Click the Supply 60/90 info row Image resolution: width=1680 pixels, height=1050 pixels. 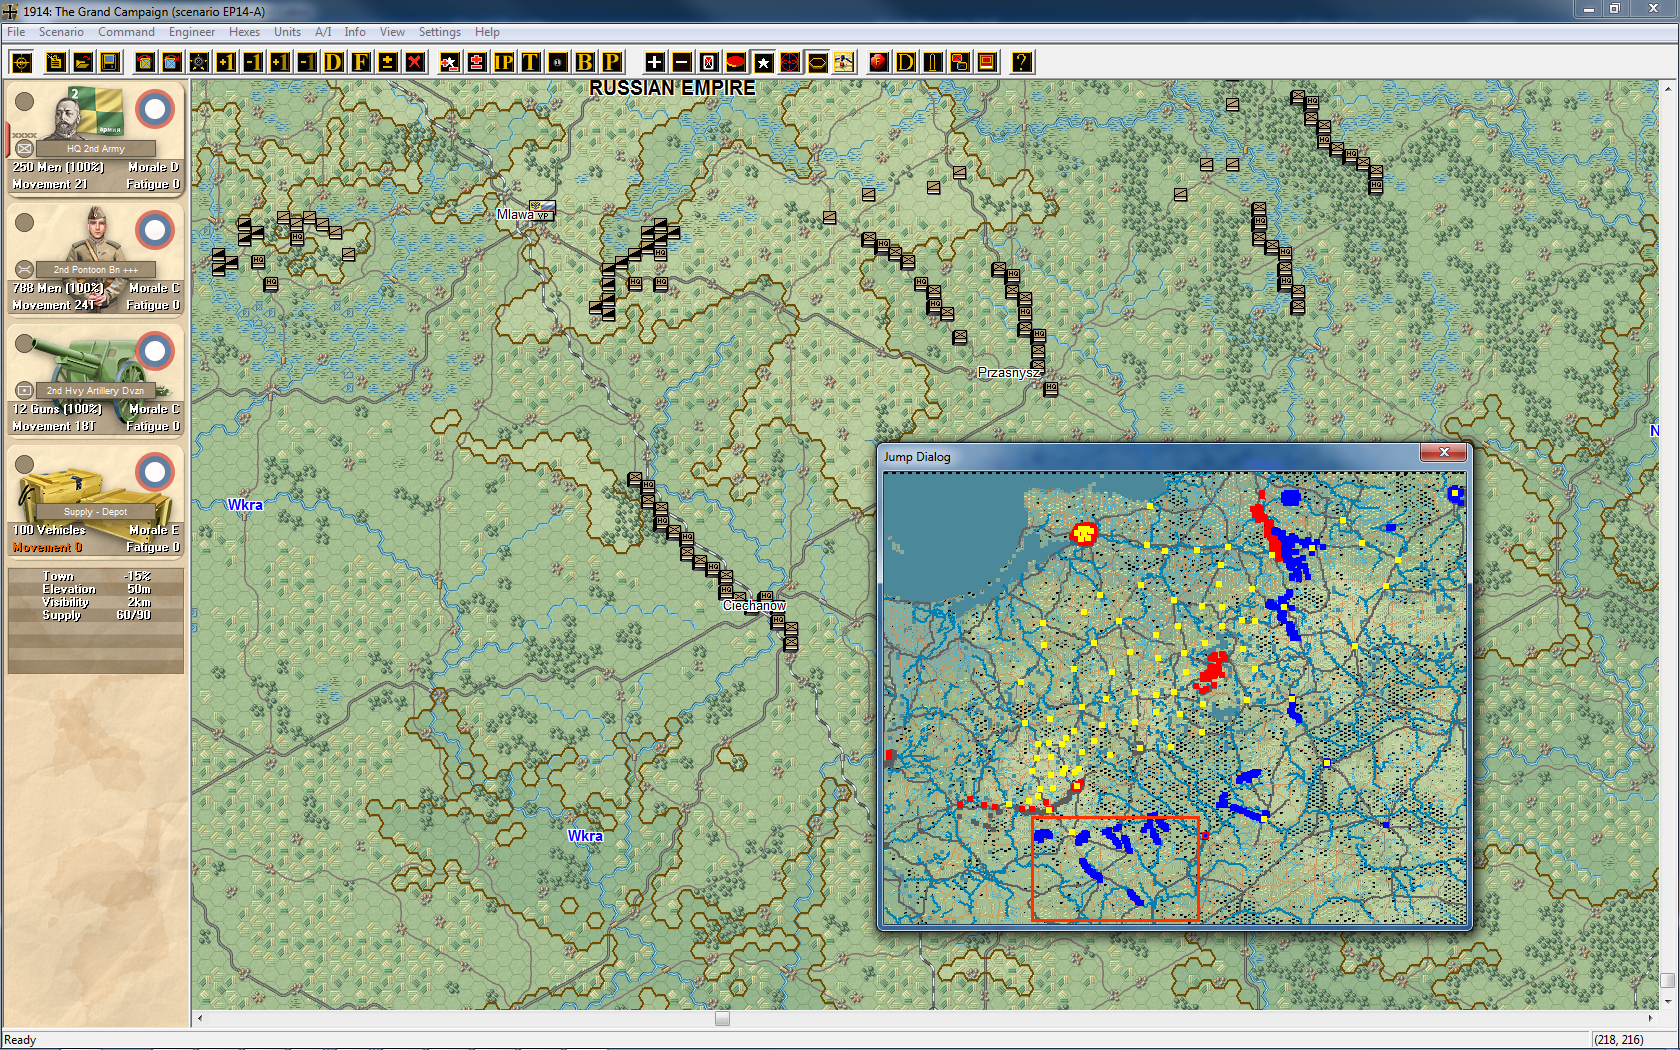(96, 615)
